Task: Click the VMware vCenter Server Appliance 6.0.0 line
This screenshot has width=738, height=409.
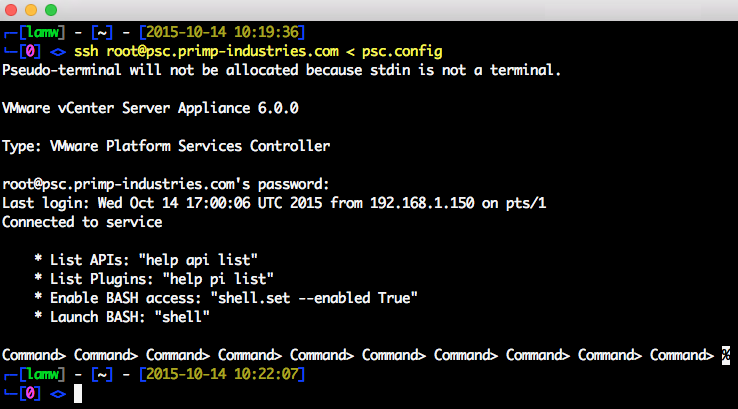Action: [150, 108]
